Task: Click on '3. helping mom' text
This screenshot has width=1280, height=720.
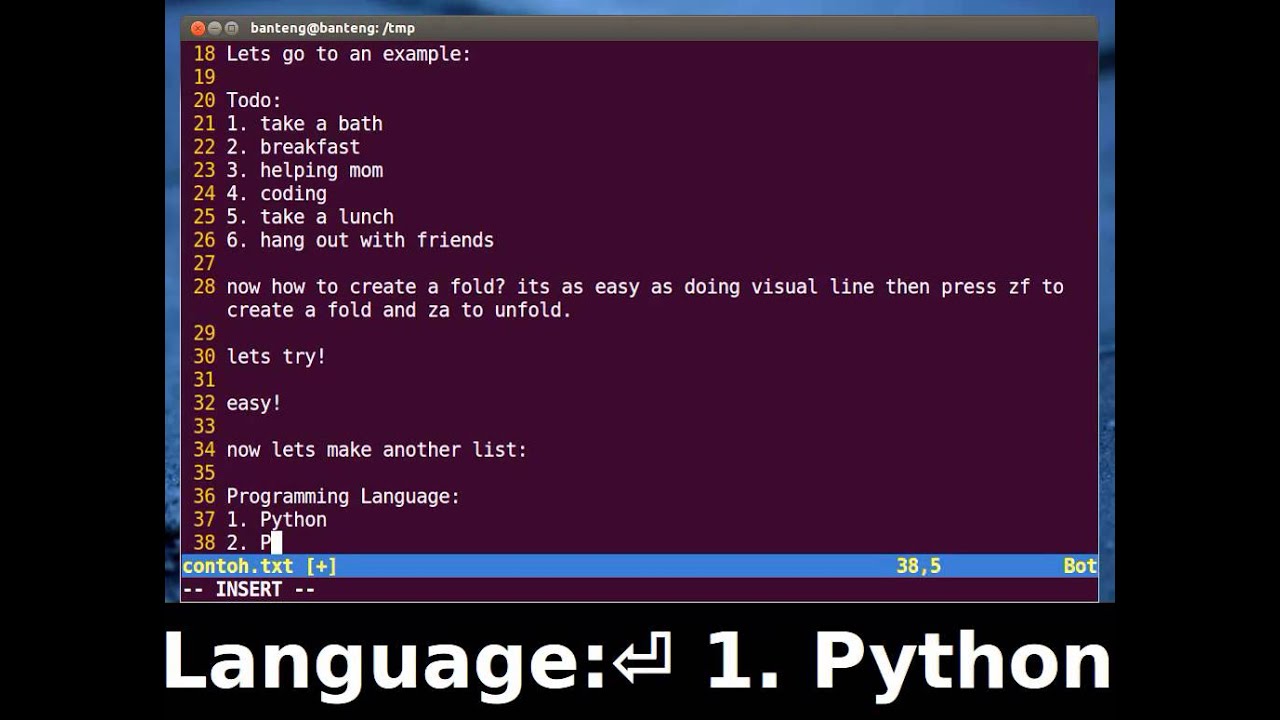Action: [x=304, y=170]
